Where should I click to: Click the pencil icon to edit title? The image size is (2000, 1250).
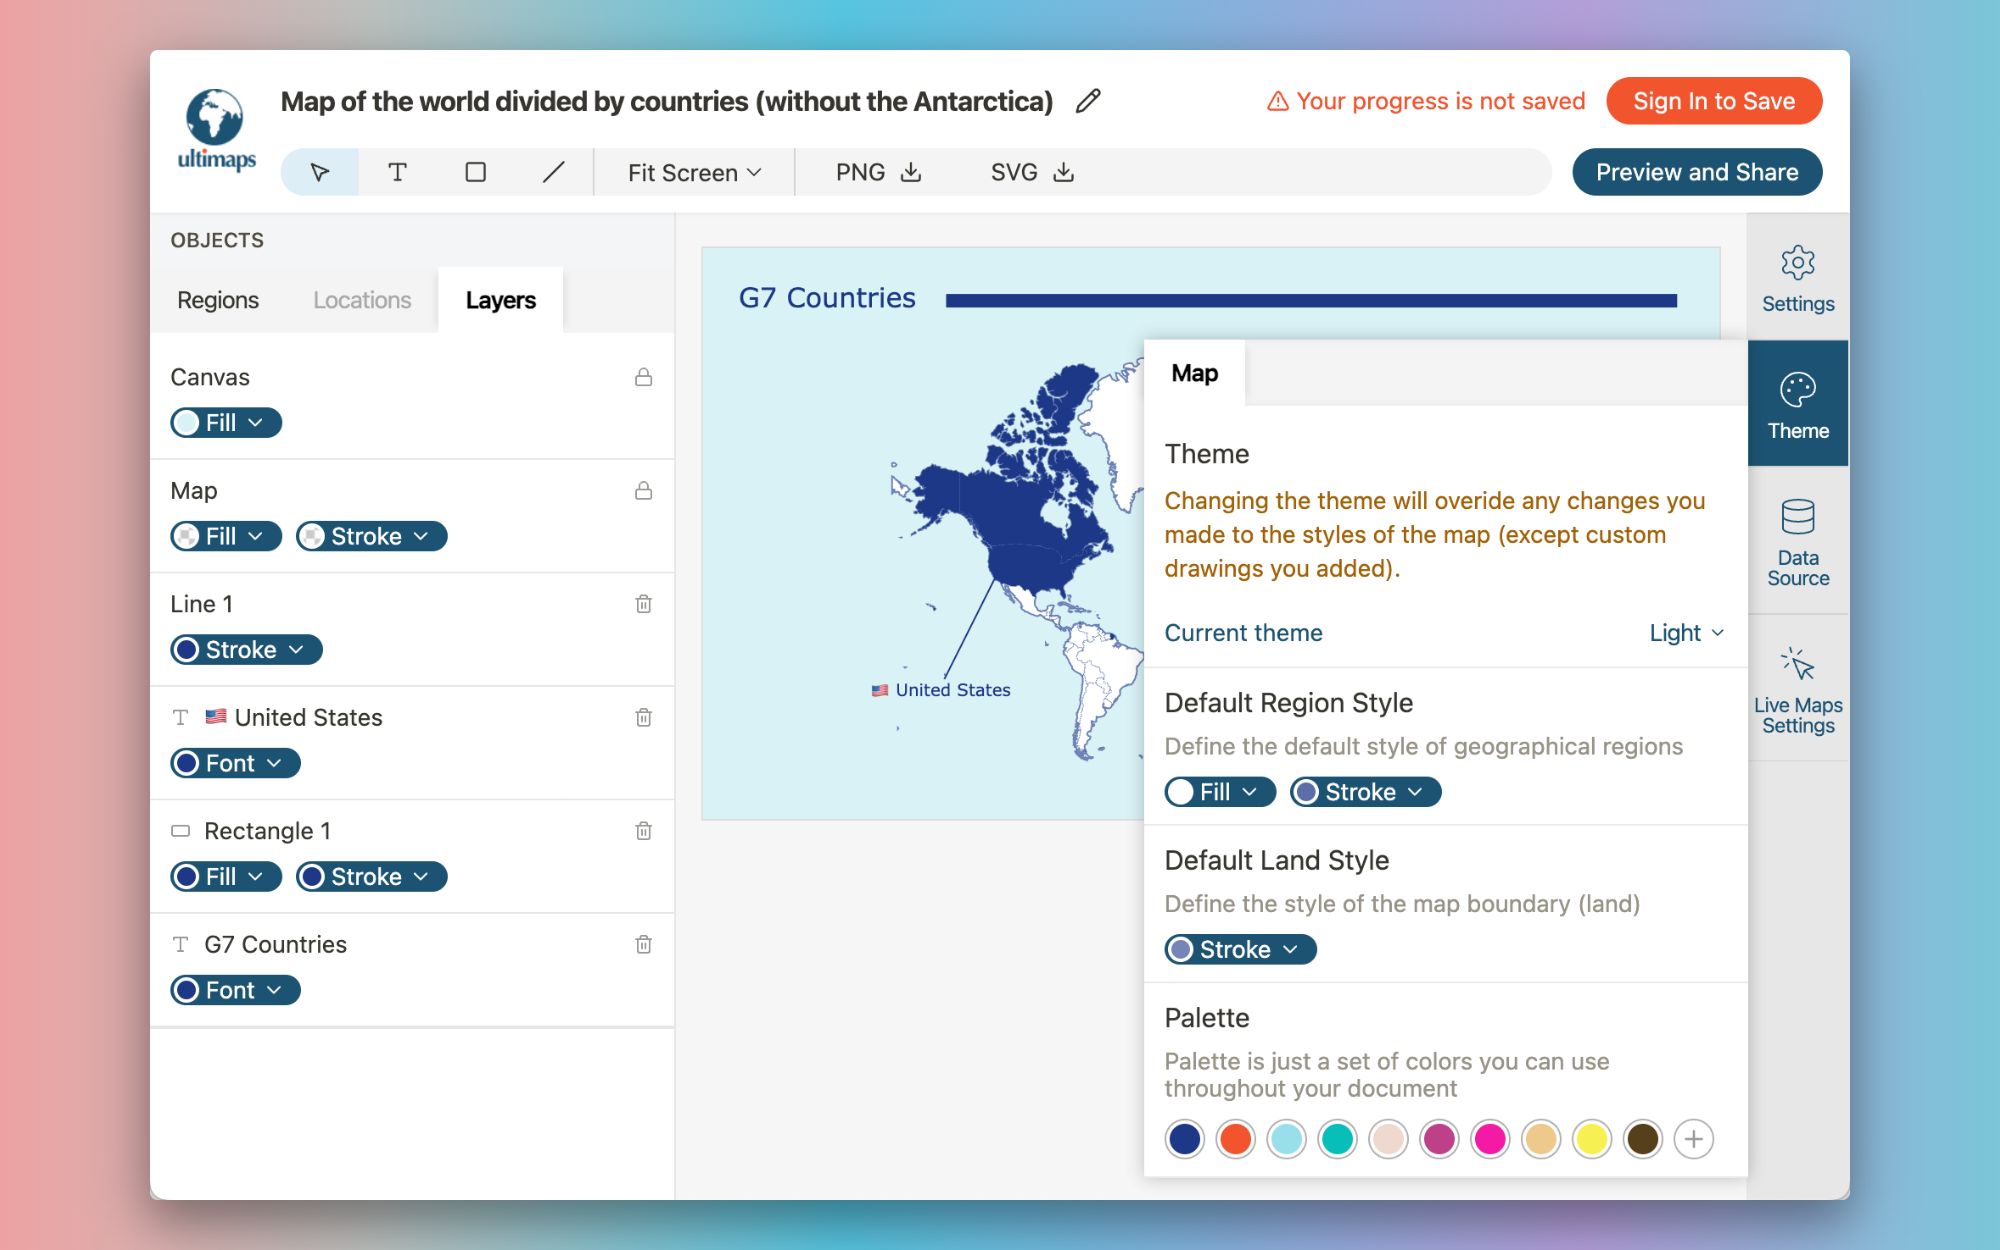1088,101
